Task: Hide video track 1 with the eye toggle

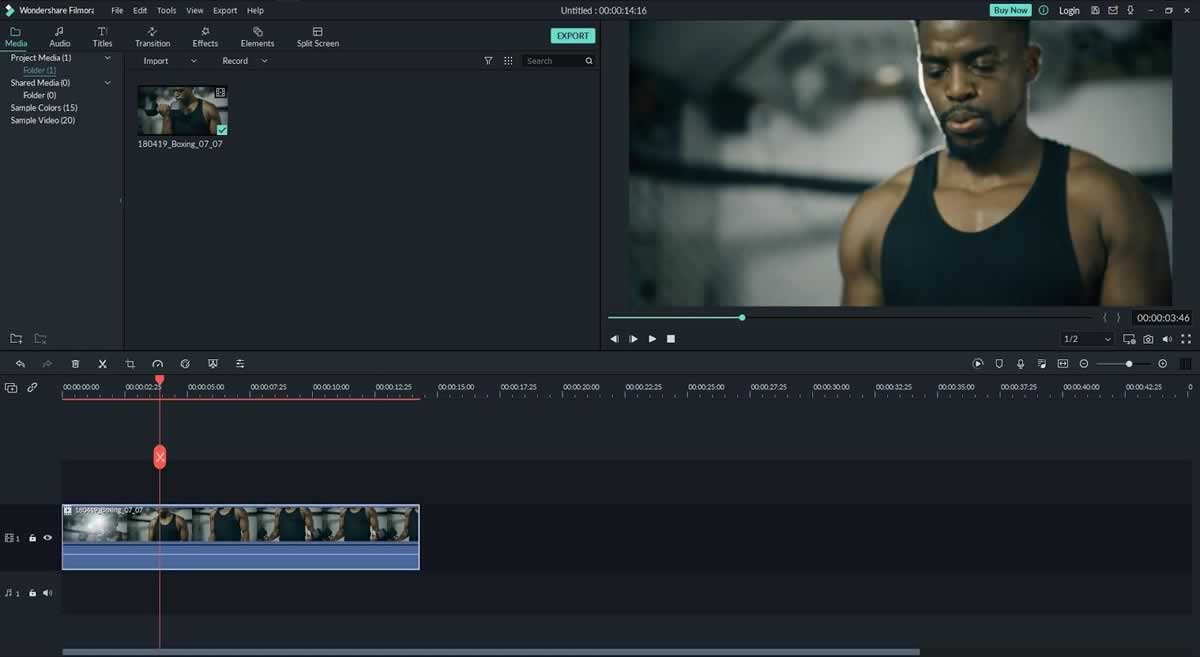Action: coord(46,537)
